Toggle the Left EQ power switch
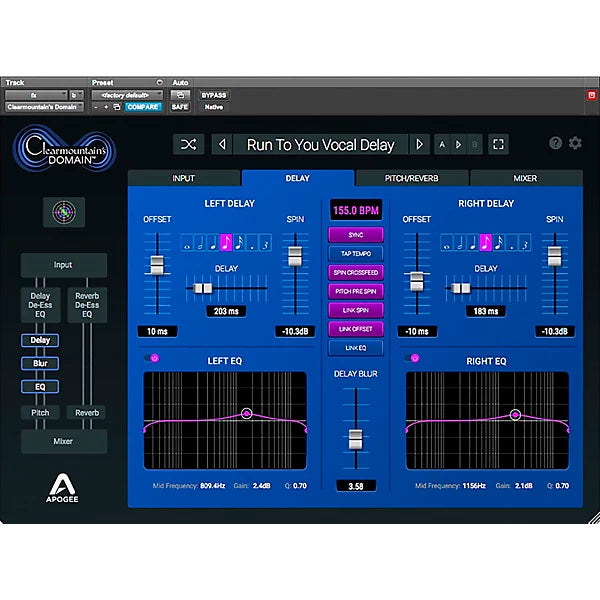 coord(153,357)
